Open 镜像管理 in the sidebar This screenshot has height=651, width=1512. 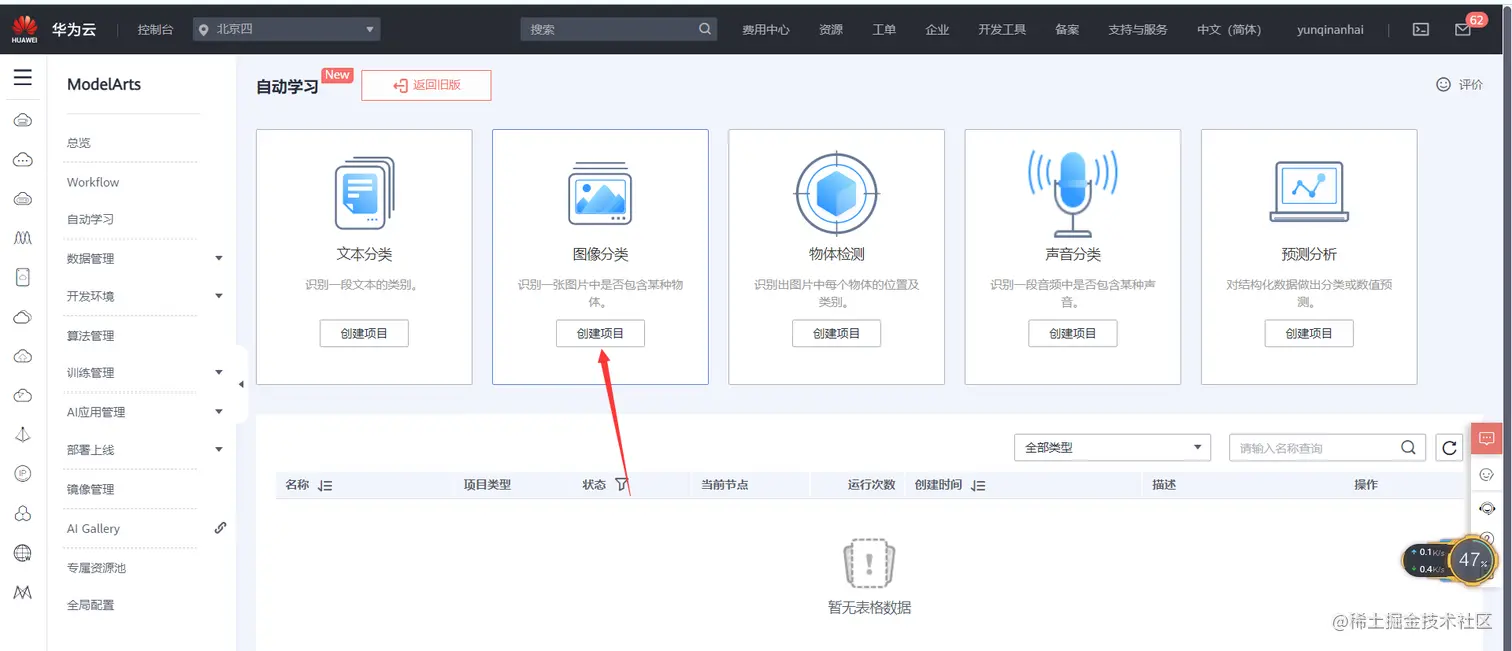90,489
